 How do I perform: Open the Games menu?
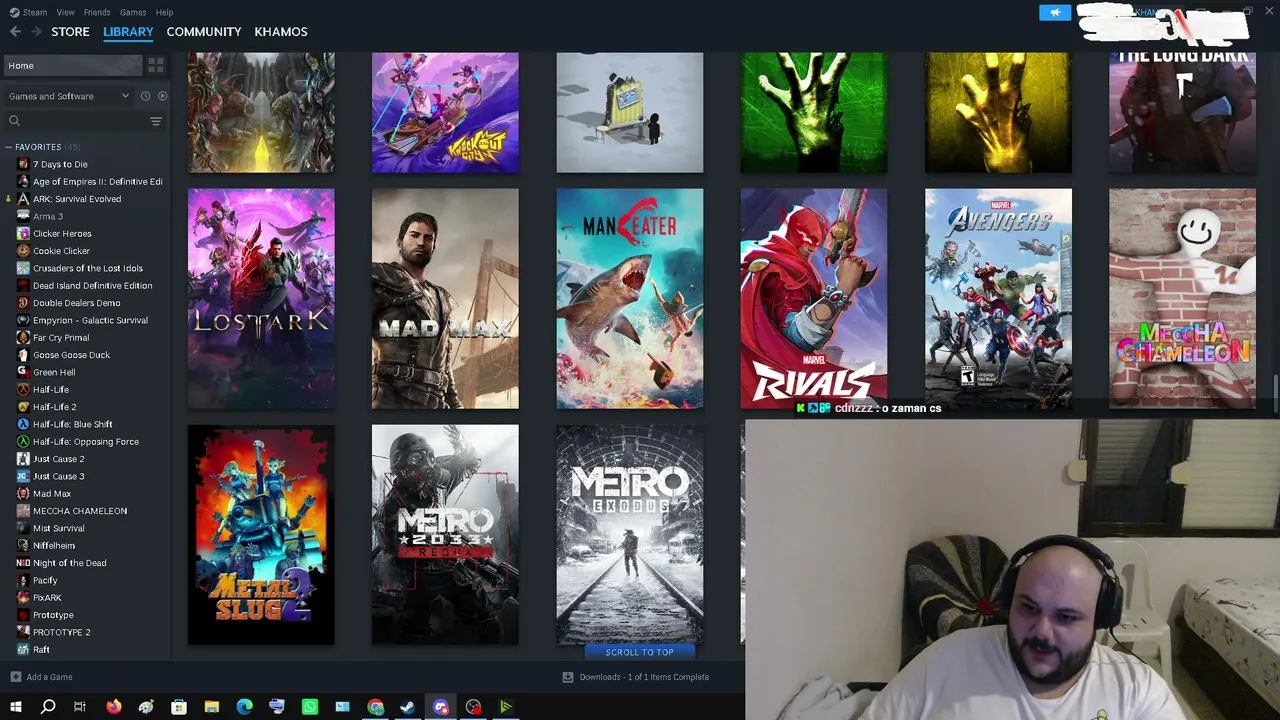click(133, 12)
